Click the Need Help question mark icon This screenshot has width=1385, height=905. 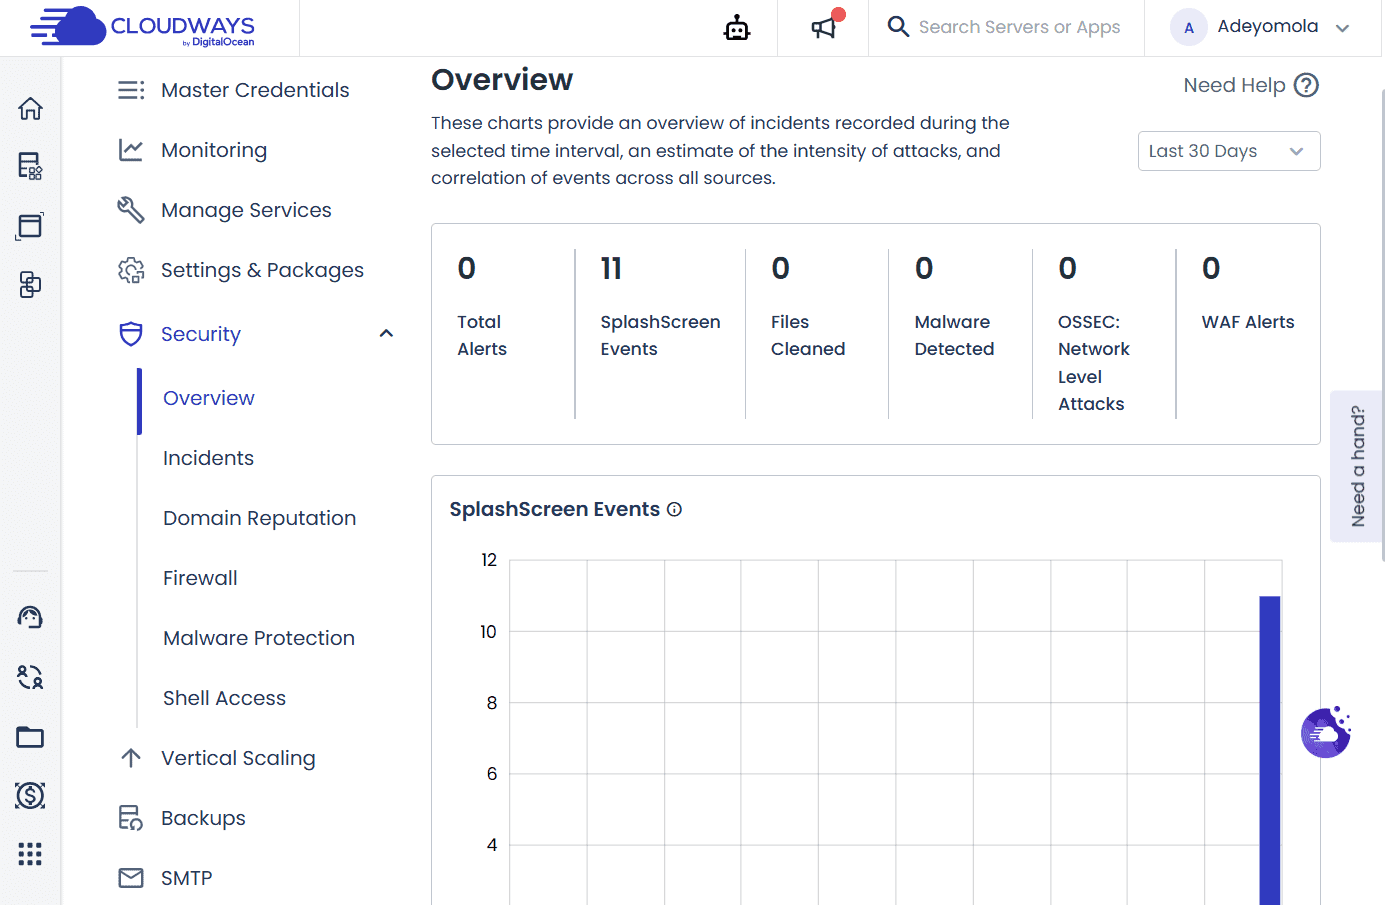tap(1306, 85)
